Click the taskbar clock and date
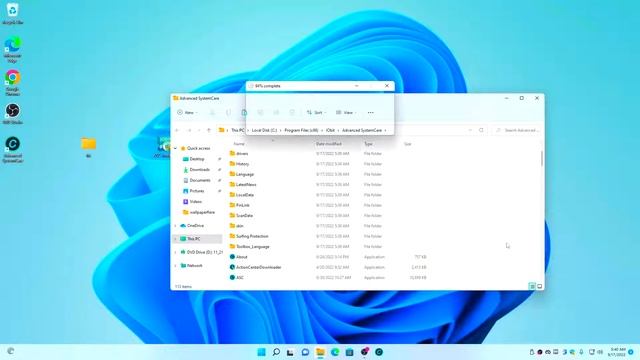Image resolution: width=640 pixels, height=360 pixels. [x=617, y=352]
